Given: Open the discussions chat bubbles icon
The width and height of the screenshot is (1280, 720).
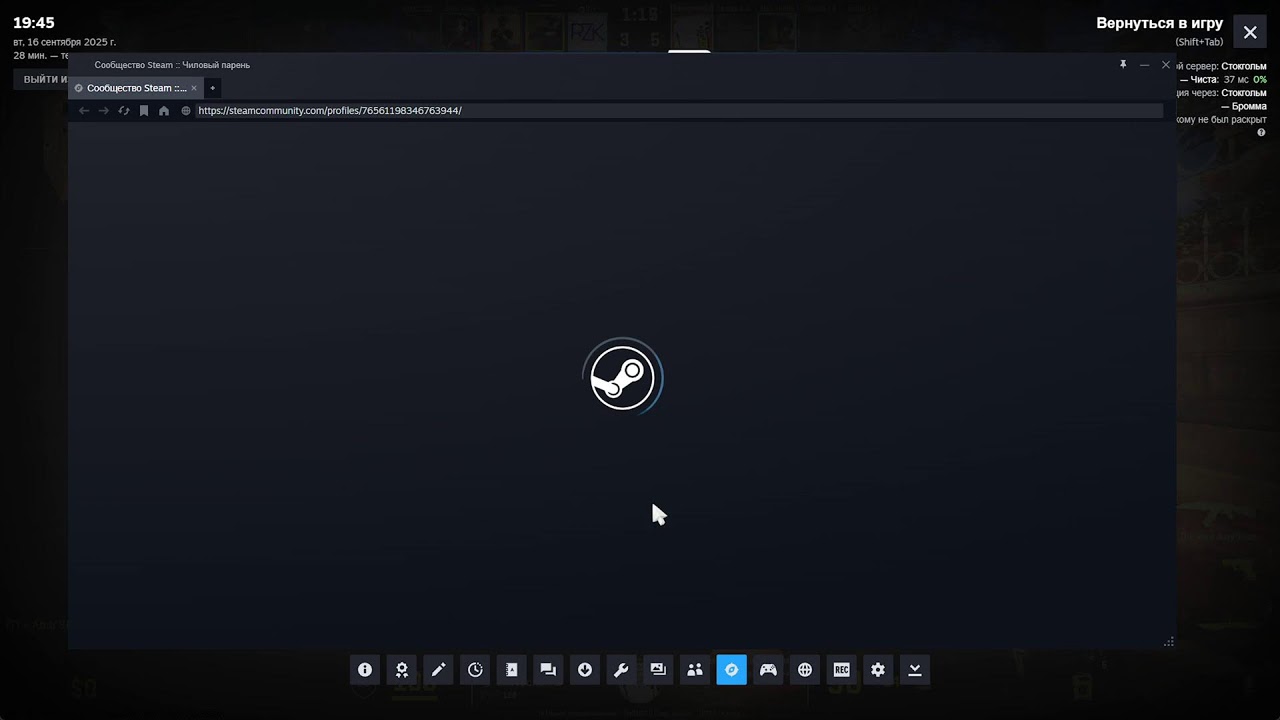Looking at the screenshot, I should click(x=548, y=670).
